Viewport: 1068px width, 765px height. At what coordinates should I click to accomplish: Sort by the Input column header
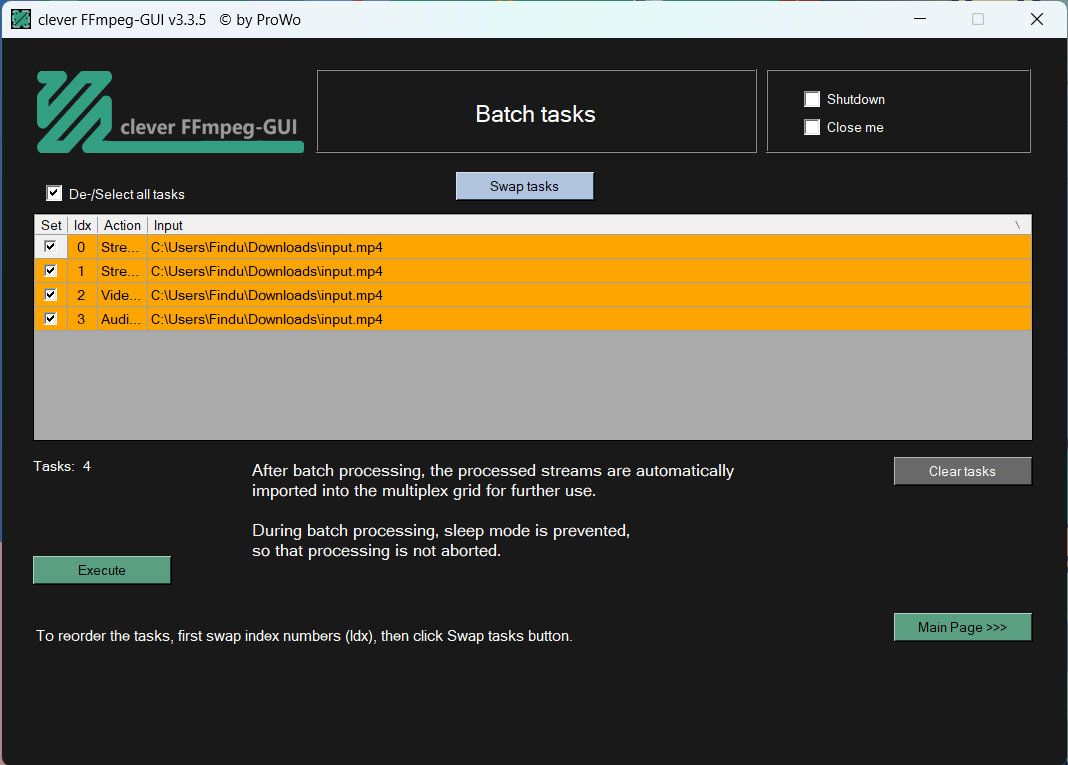(589, 225)
